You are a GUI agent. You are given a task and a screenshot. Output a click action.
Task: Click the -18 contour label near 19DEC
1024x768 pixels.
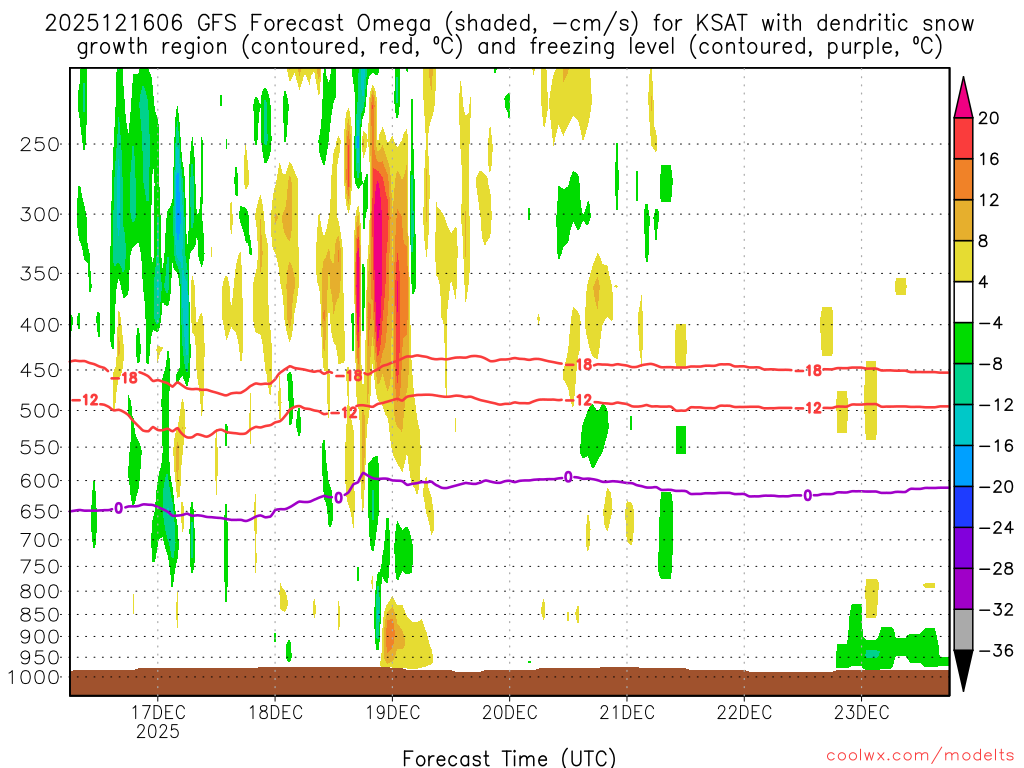(348, 376)
